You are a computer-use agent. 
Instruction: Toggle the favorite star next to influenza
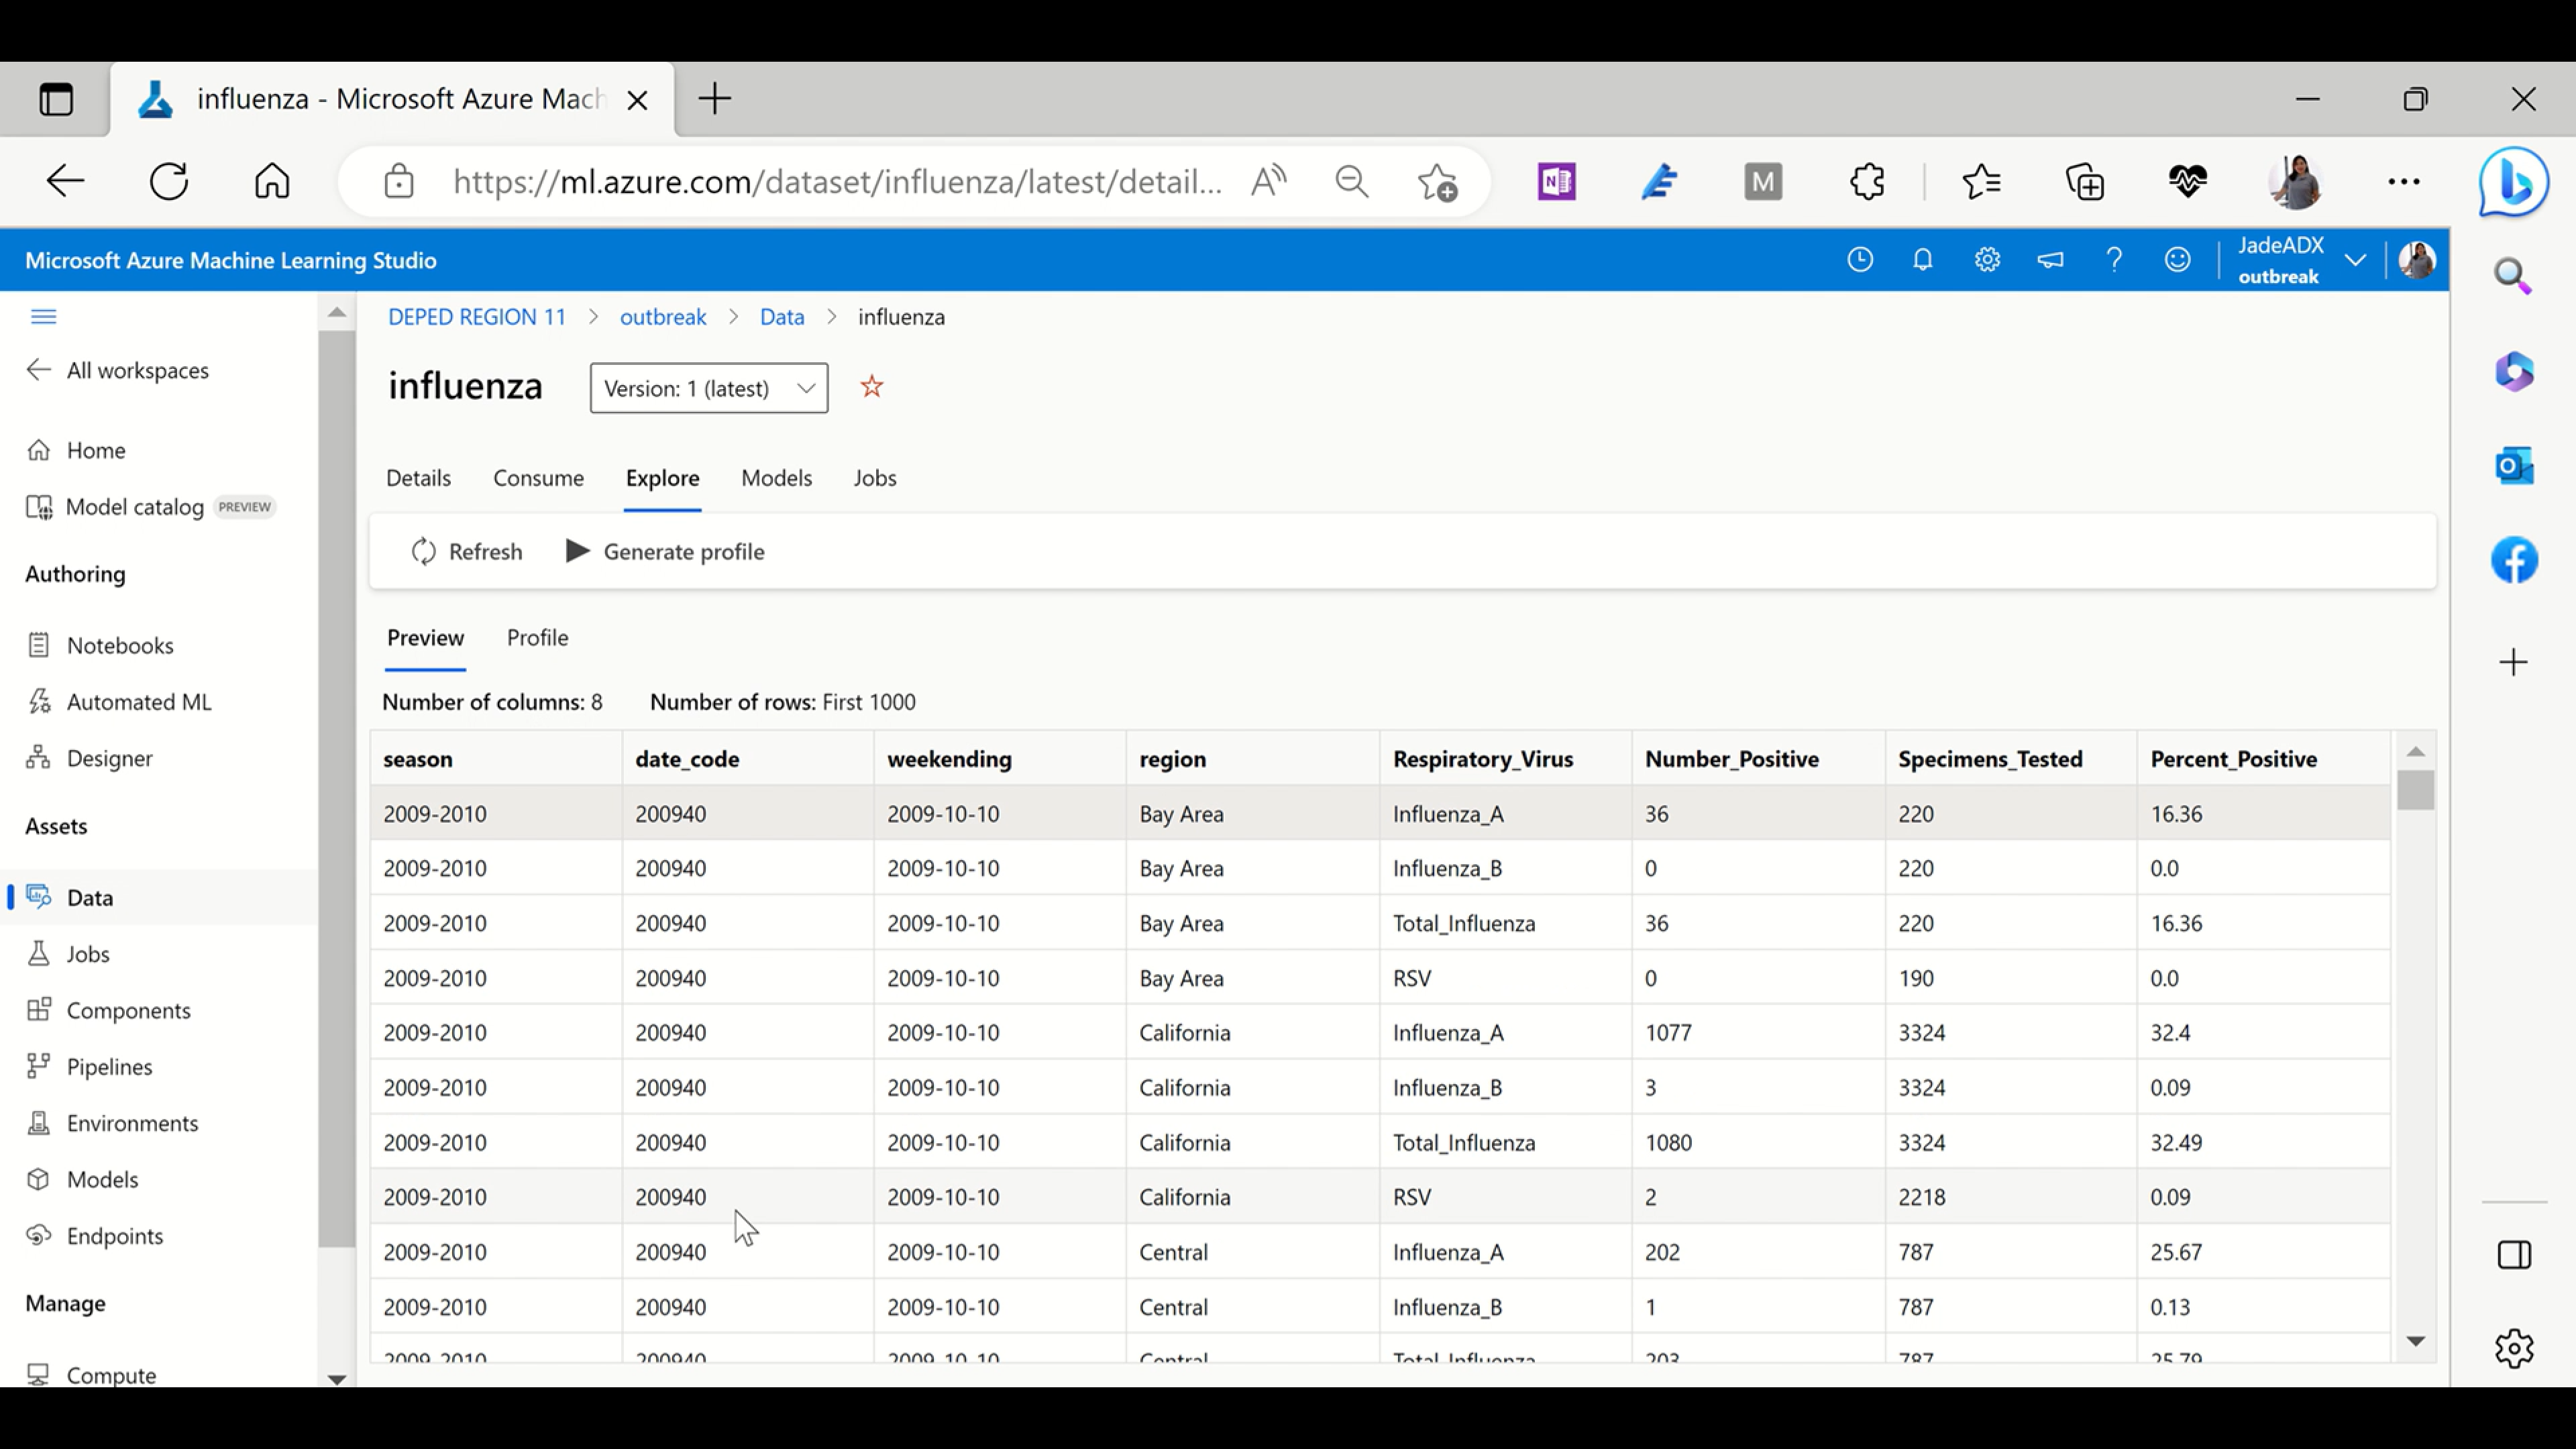871,387
